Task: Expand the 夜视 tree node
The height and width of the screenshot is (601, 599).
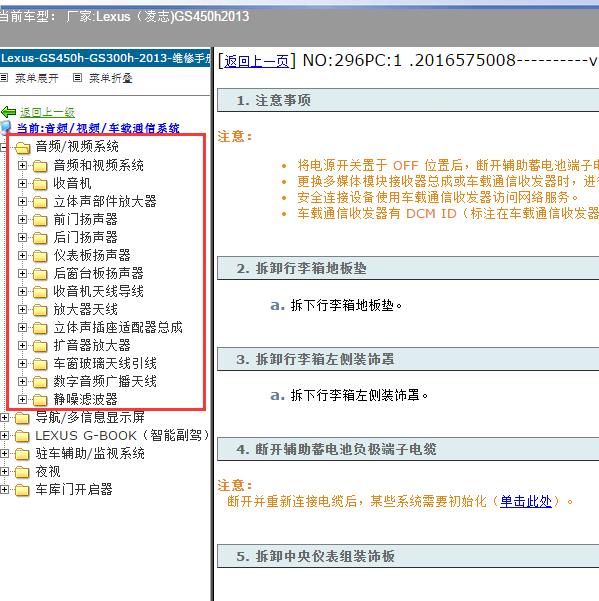Action: click(x=4, y=471)
